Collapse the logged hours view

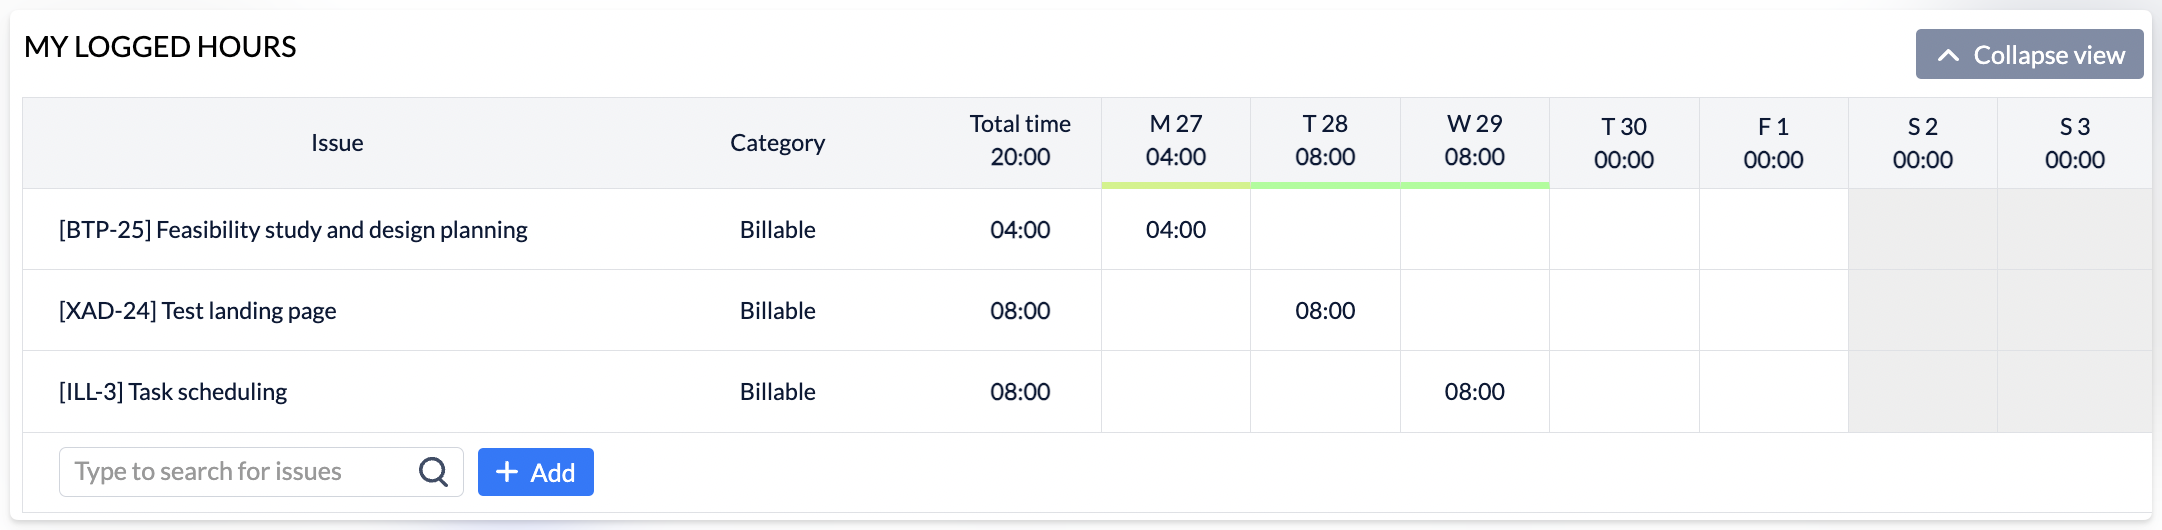pyautogui.click(x=2029, y=55)
